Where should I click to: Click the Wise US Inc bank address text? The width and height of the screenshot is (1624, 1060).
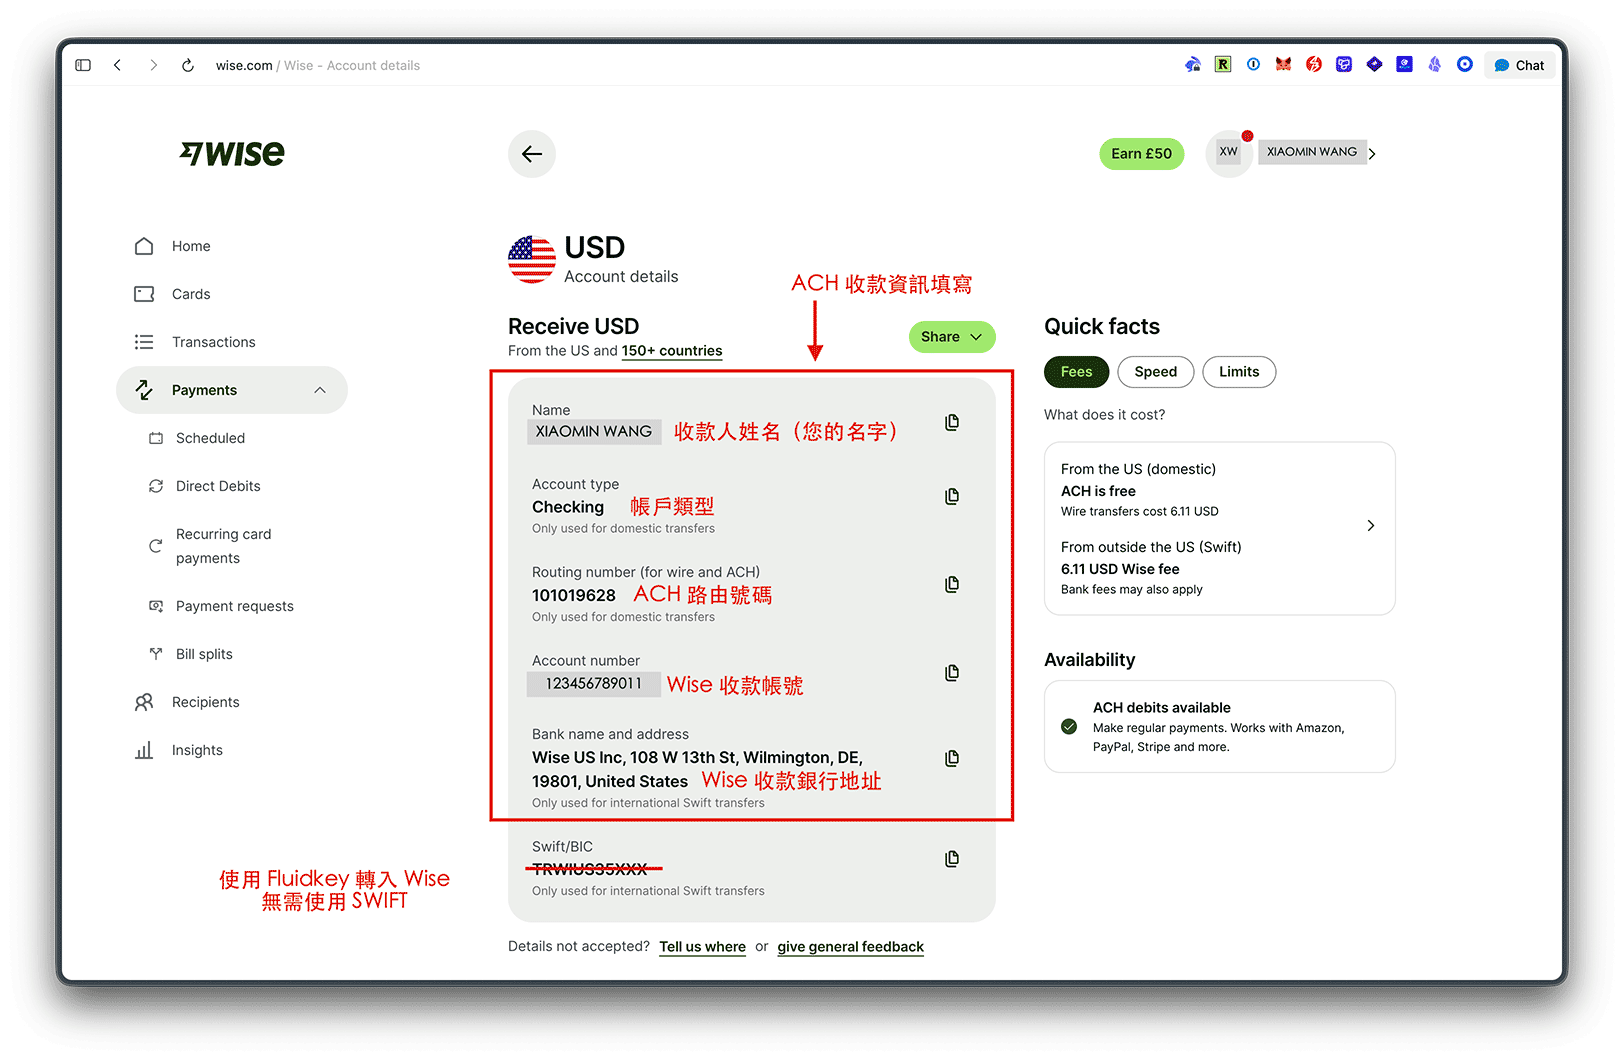click(697, 769)
